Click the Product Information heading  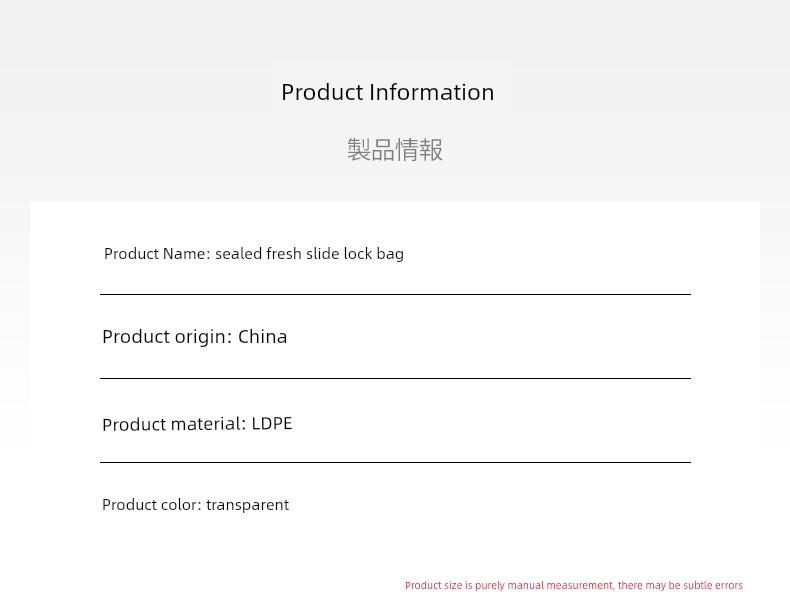(387, 93)
